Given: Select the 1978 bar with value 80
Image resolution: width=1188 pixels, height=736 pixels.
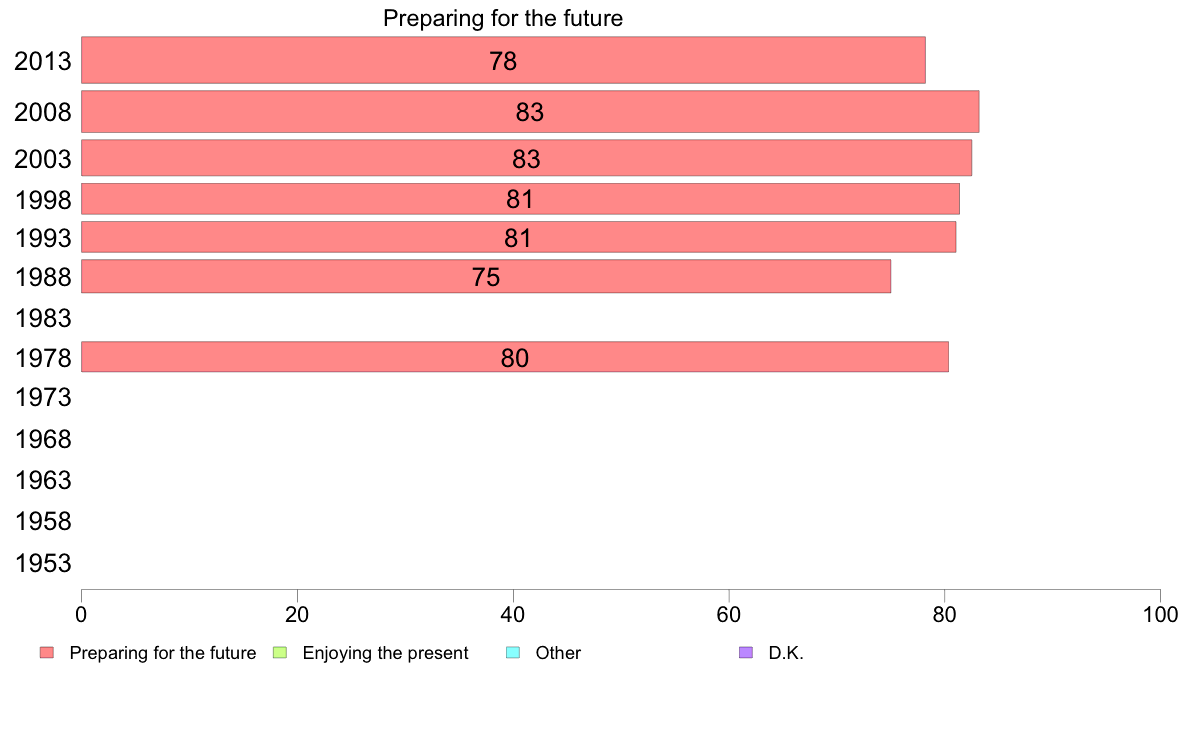Looking at the screenshot, I should (x=514, y=356).
